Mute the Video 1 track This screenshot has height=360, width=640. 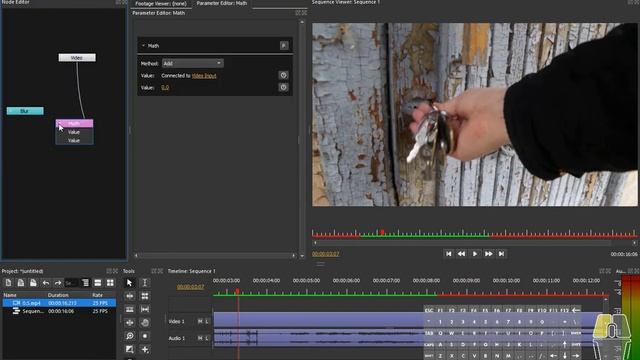pyautogui.click(x=200, y=322)
